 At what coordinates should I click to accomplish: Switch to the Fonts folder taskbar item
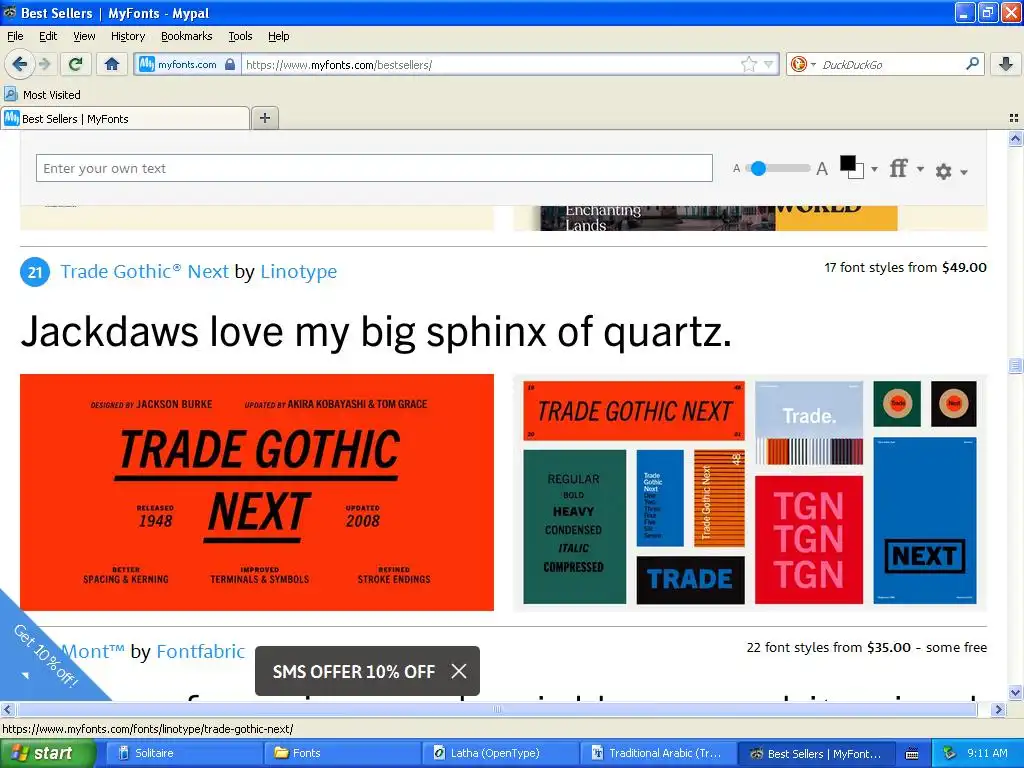pyautogui.click(x=342, y=753)
